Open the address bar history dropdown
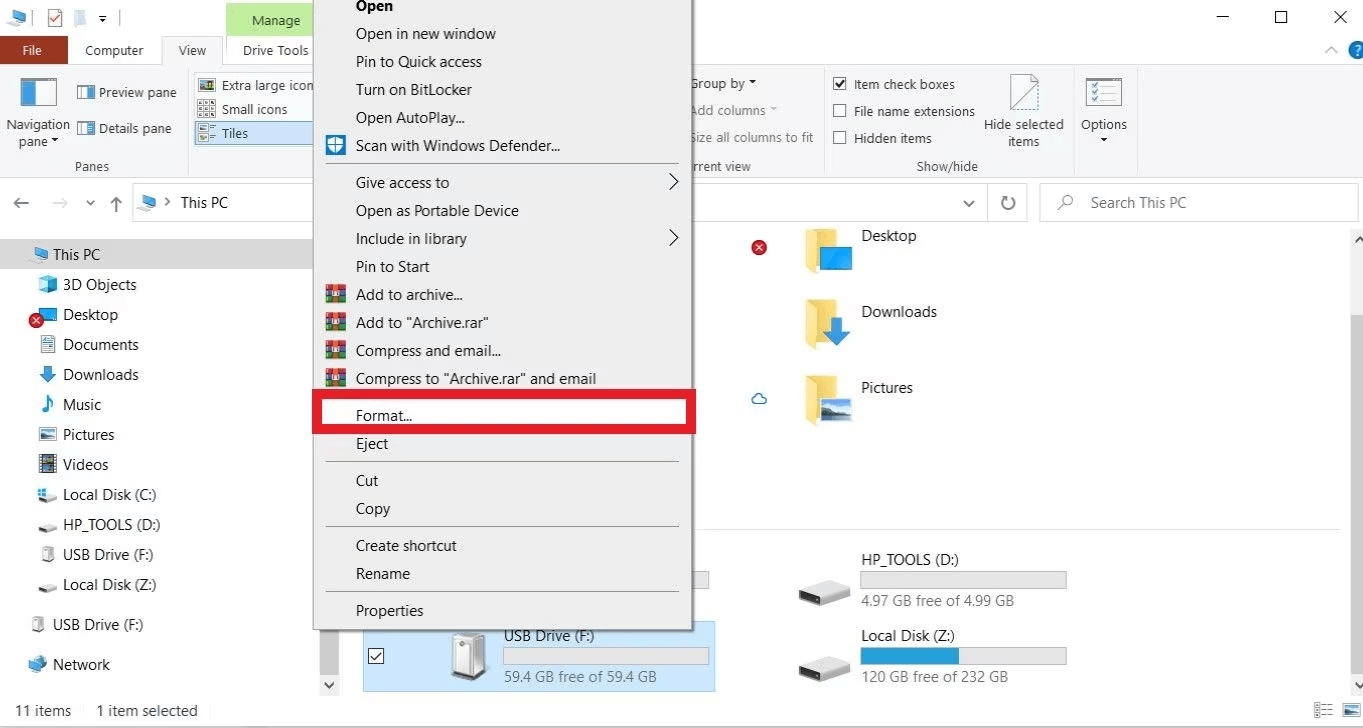Viewport: 1363px width, 728px height. [x=968, y=203]
